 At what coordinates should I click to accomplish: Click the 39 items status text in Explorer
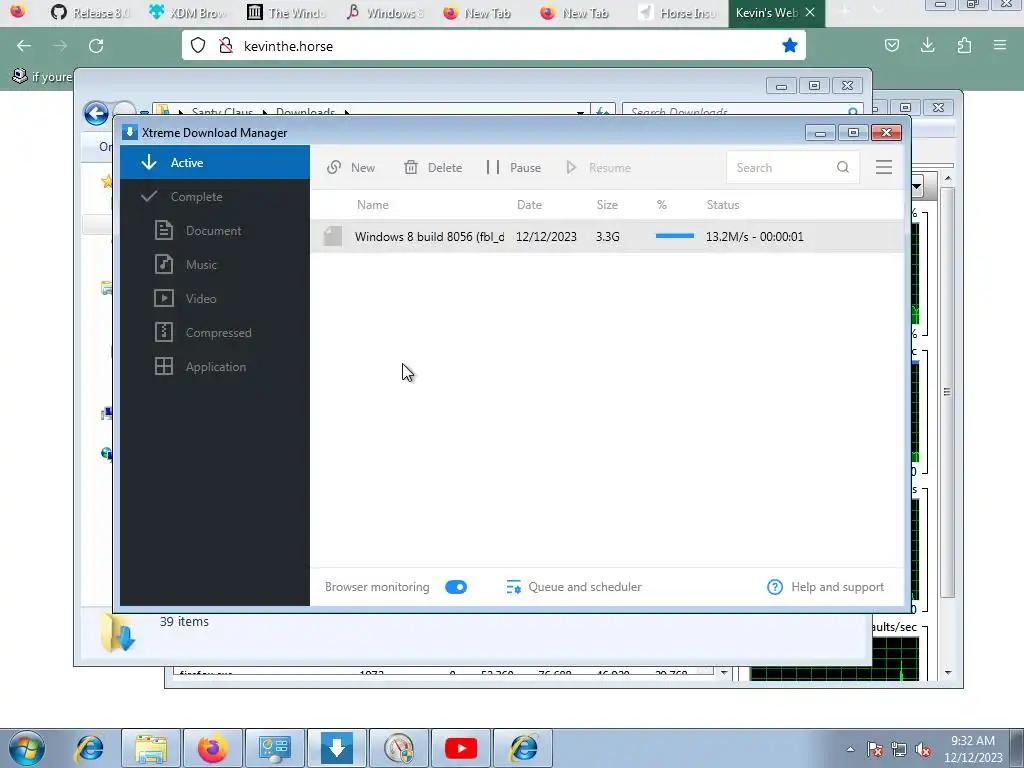click(184, 622)
